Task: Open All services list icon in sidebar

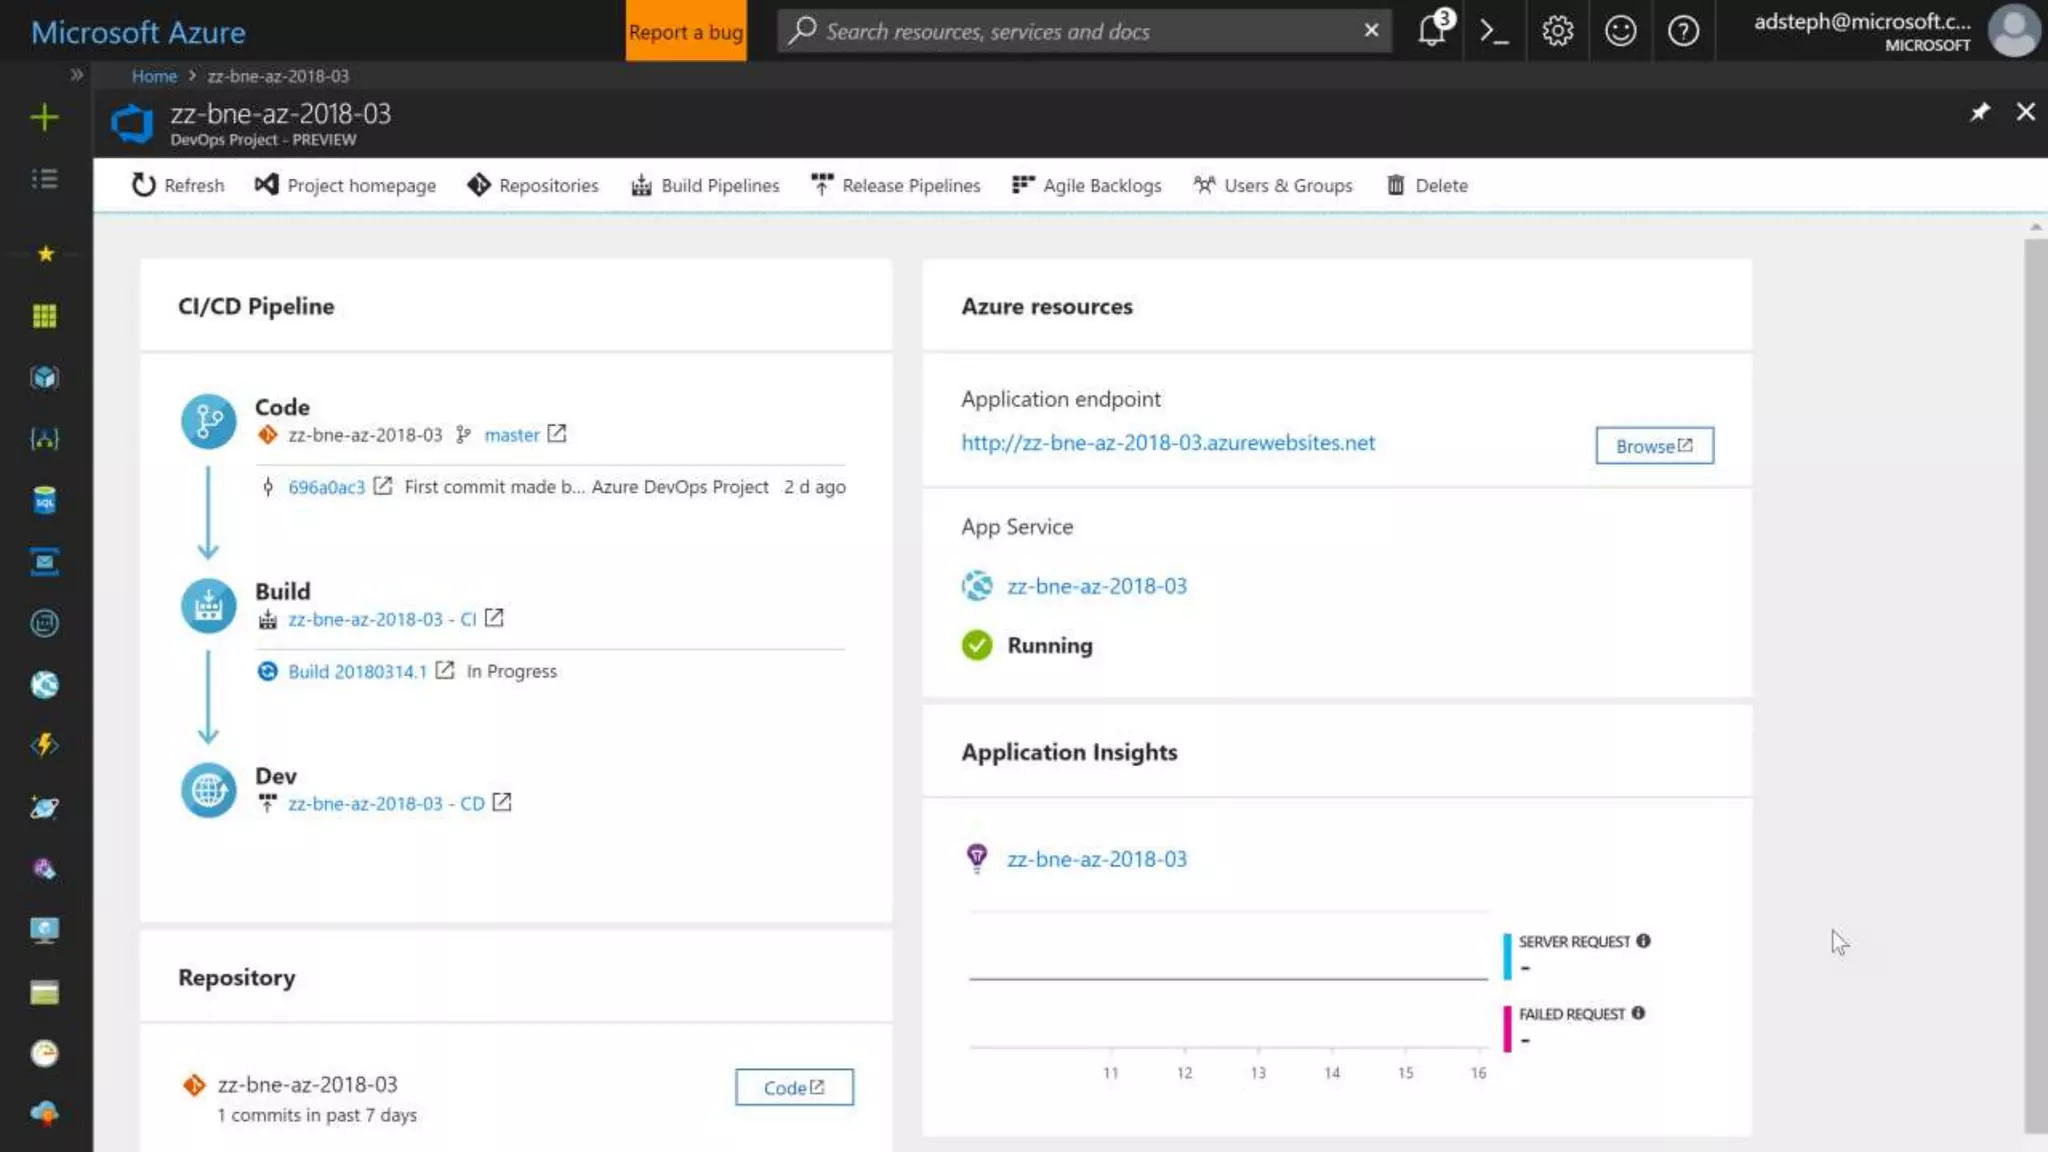Action: (x=44, y=179)
